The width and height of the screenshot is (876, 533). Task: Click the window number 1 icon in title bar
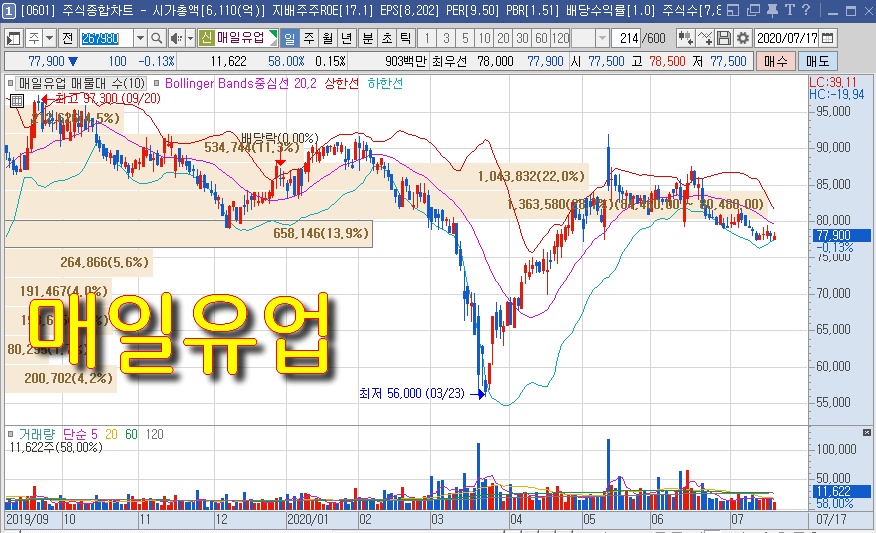pos(9,10)
